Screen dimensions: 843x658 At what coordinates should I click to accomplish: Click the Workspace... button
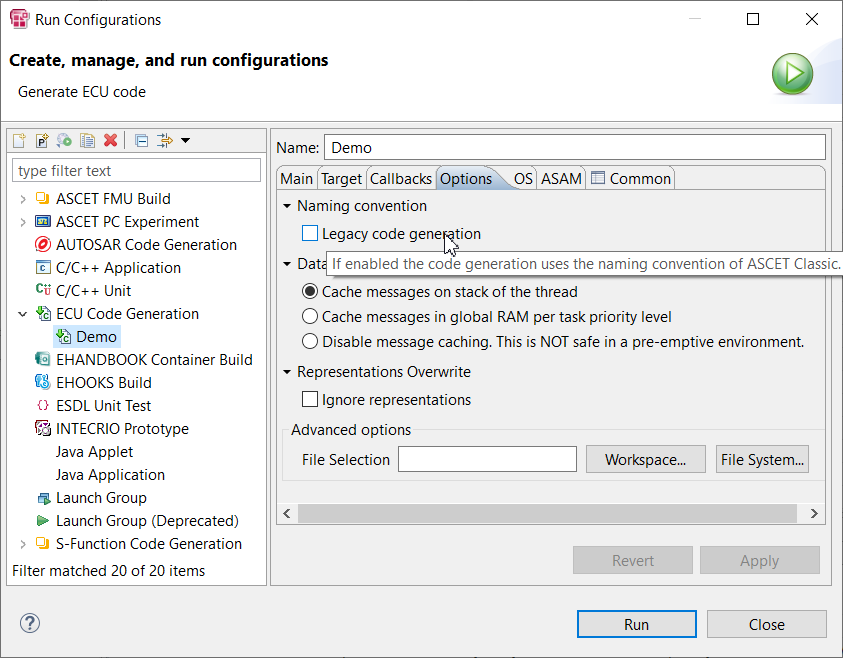[645, 460]
